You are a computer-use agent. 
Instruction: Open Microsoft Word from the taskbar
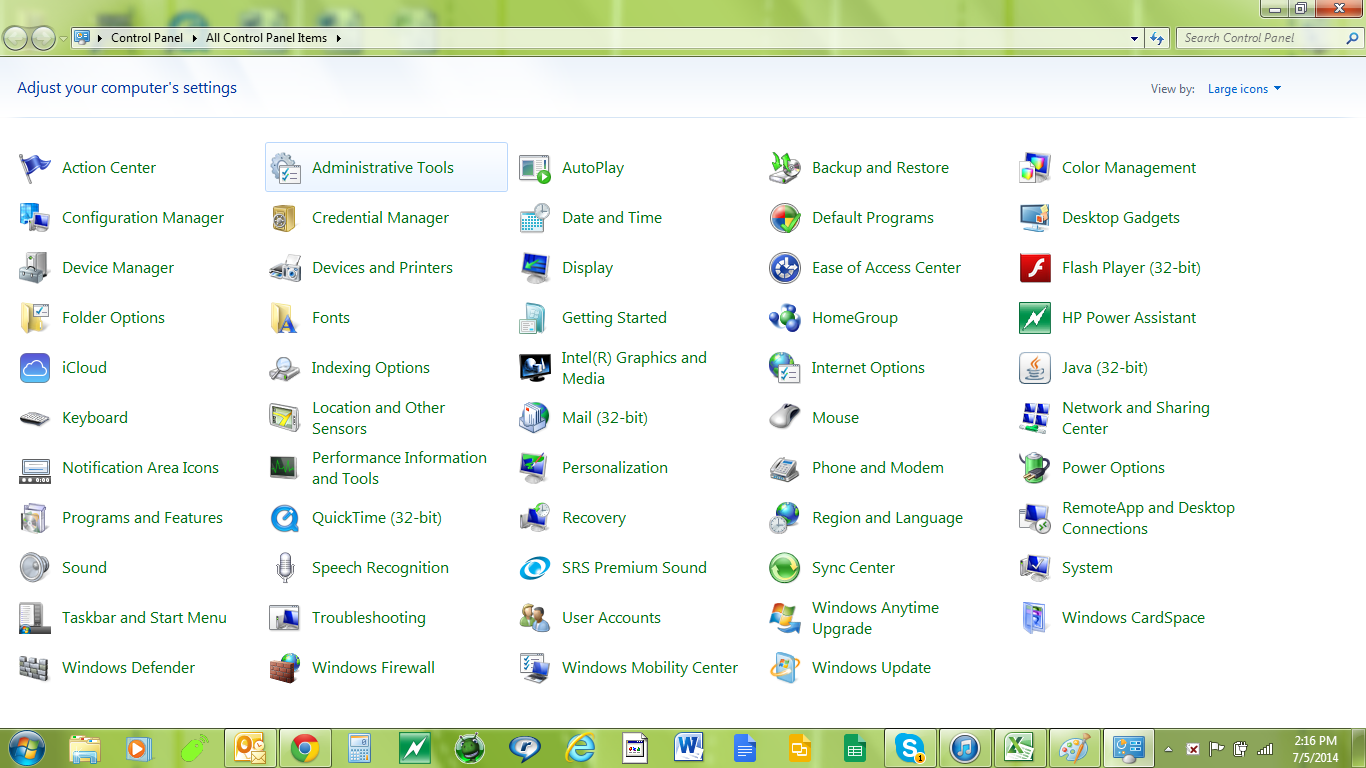click(x=689, y=748)
